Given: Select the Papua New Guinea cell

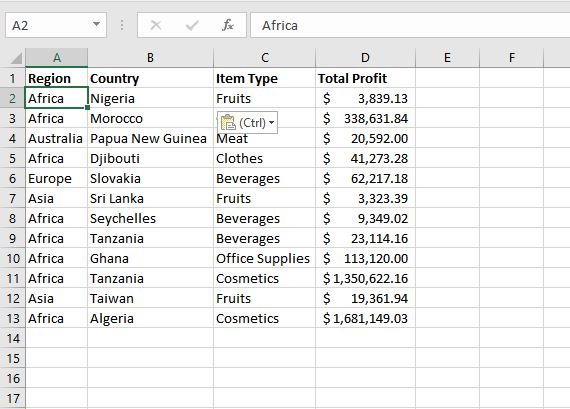Looking at the screenshot, I should coord(150,139).
